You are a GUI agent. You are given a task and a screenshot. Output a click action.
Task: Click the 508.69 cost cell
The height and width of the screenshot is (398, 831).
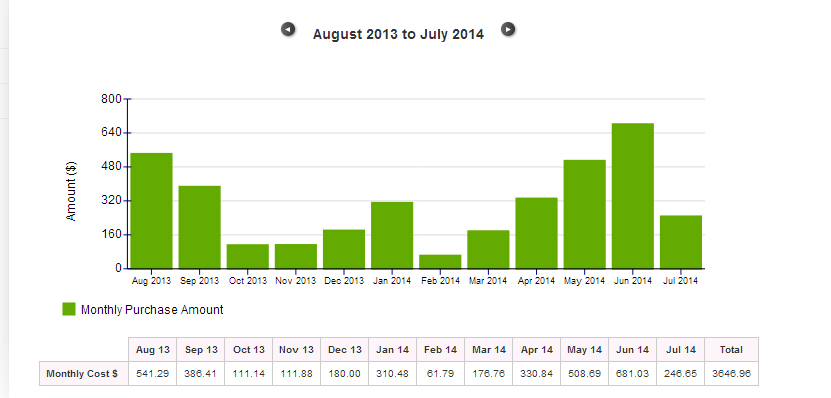coord(585,374)
